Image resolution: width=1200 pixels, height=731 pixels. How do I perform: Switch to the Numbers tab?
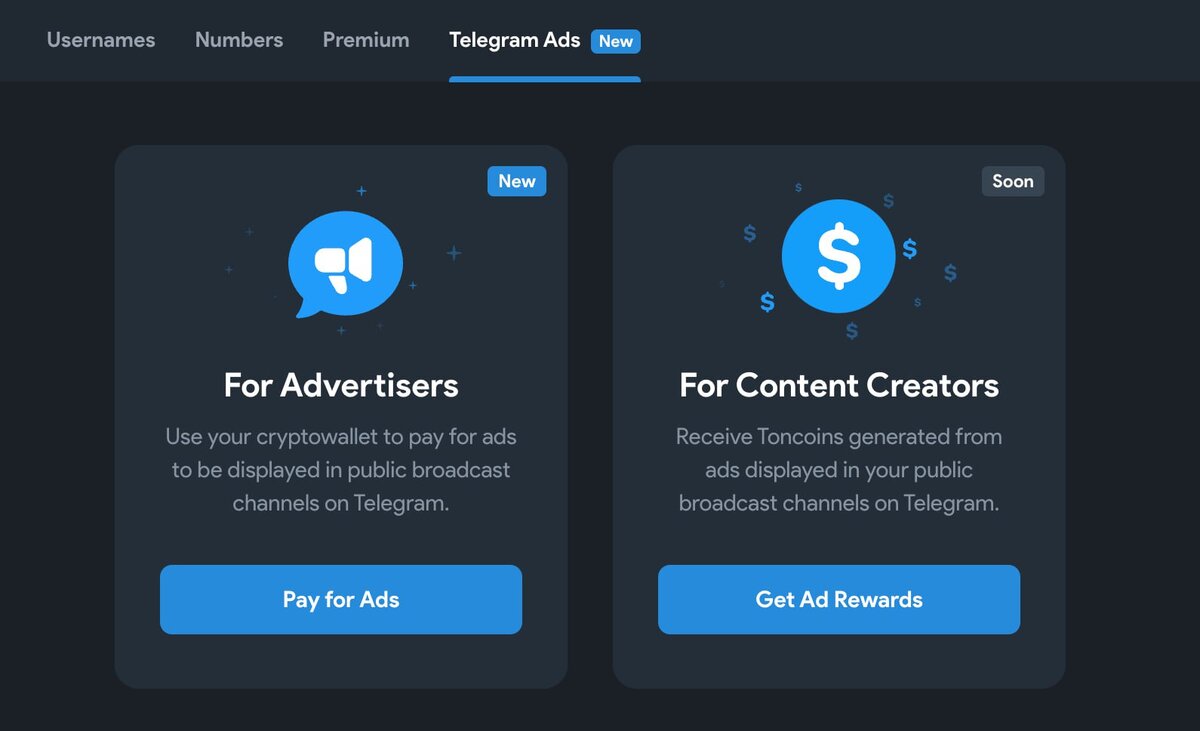(x=239, y=40)
